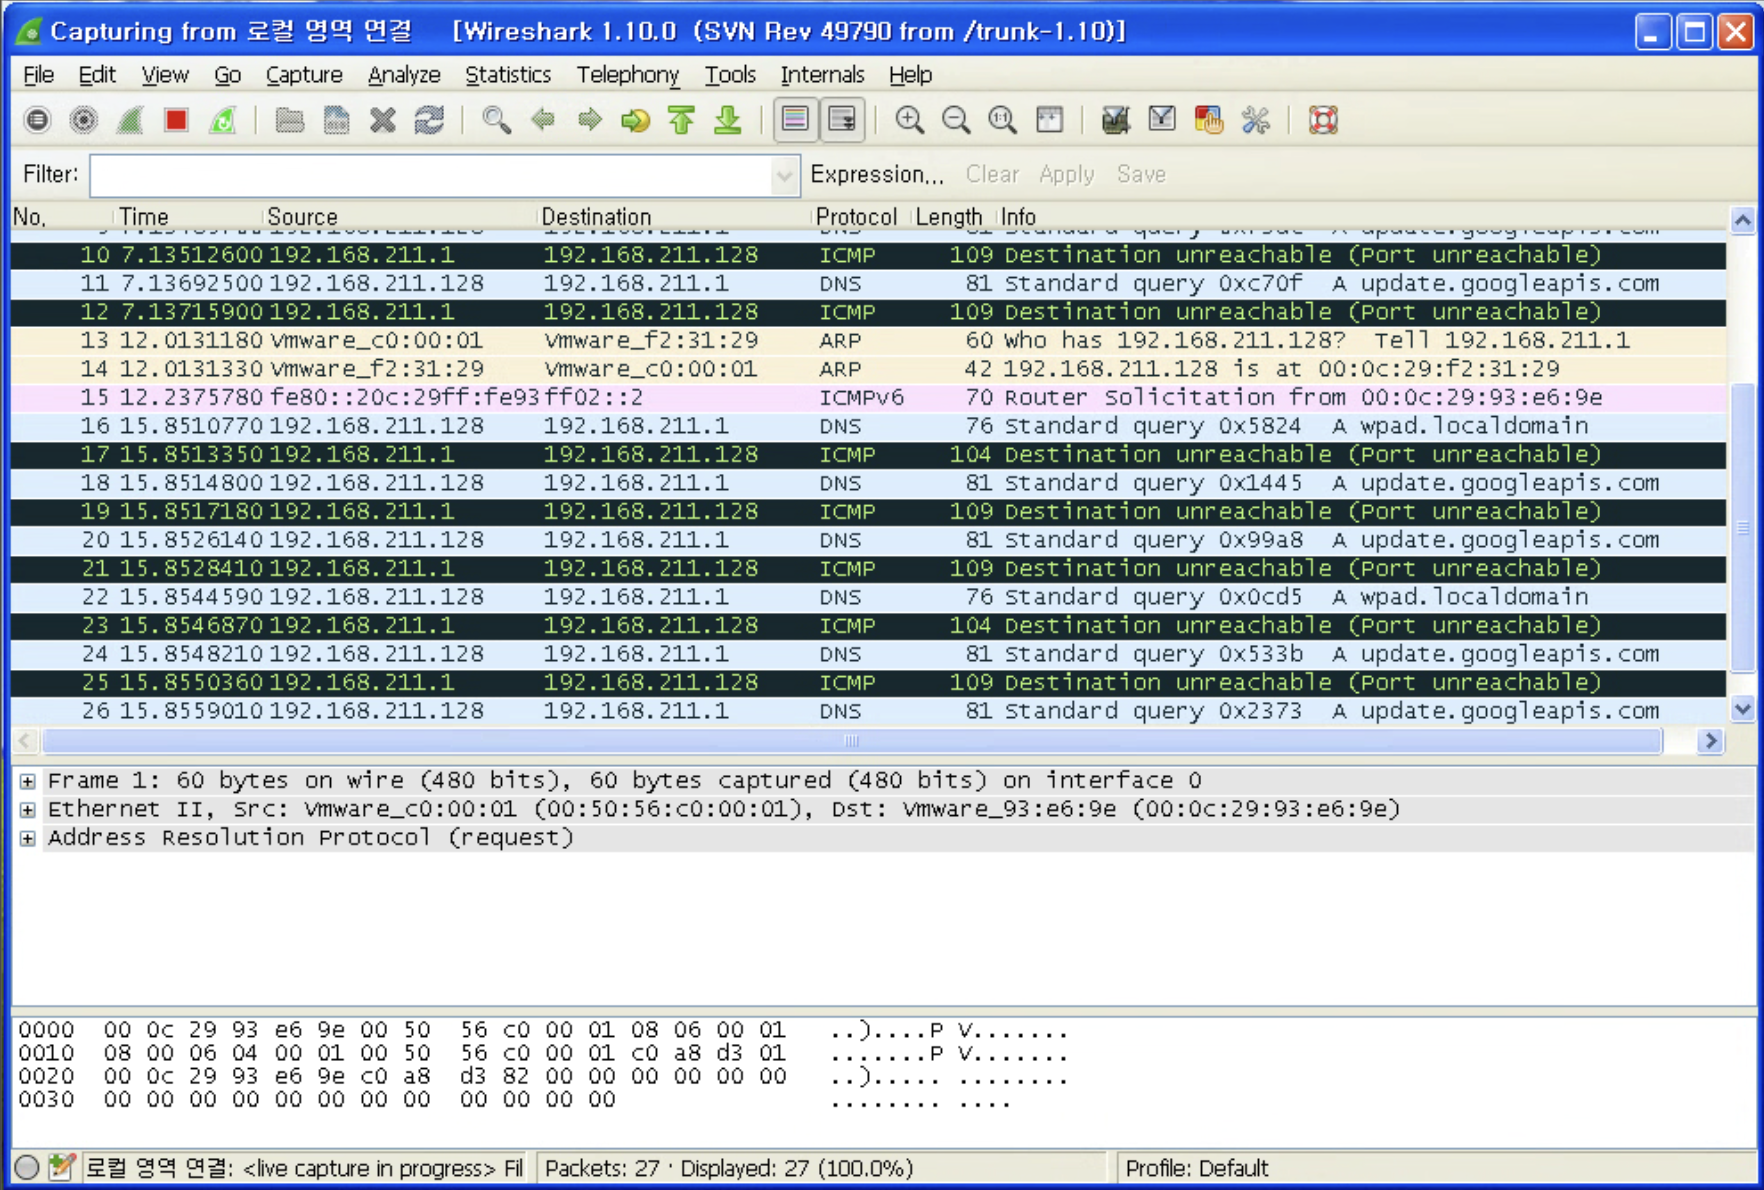Restart the running live capture icon

pyautogui.click(x=223, y=120)
